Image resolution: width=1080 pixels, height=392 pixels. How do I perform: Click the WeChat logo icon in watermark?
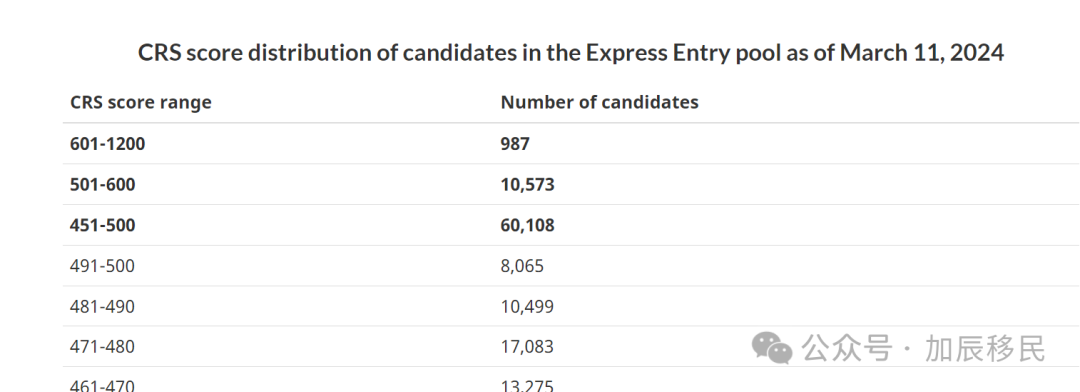[772, 347]
